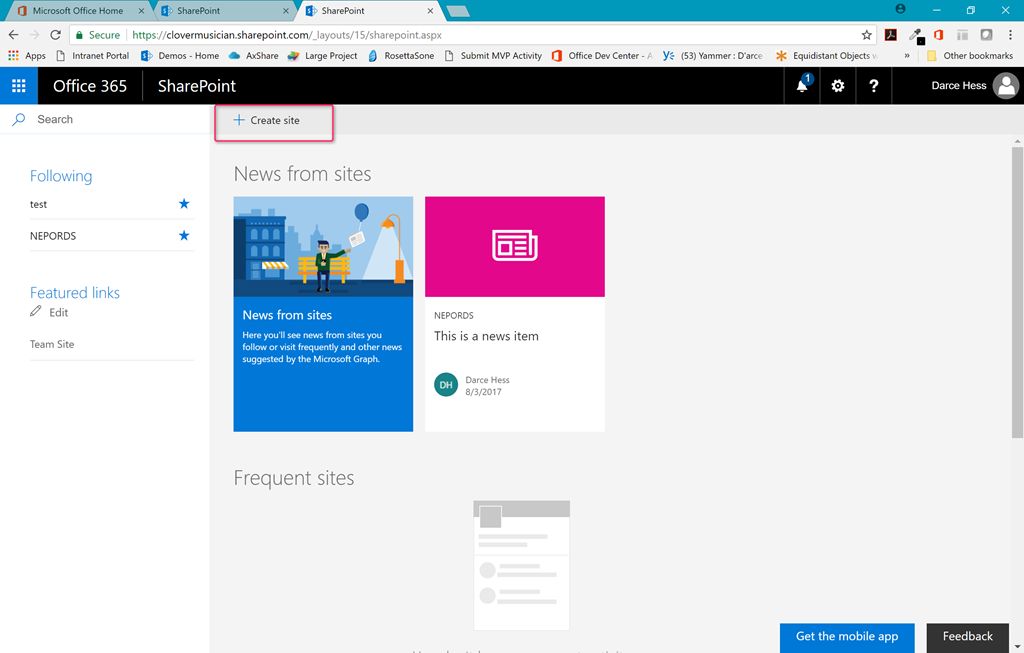Click Get the mobile app button
This screenshot has width=1024, height=653.
tap(847, 637)
